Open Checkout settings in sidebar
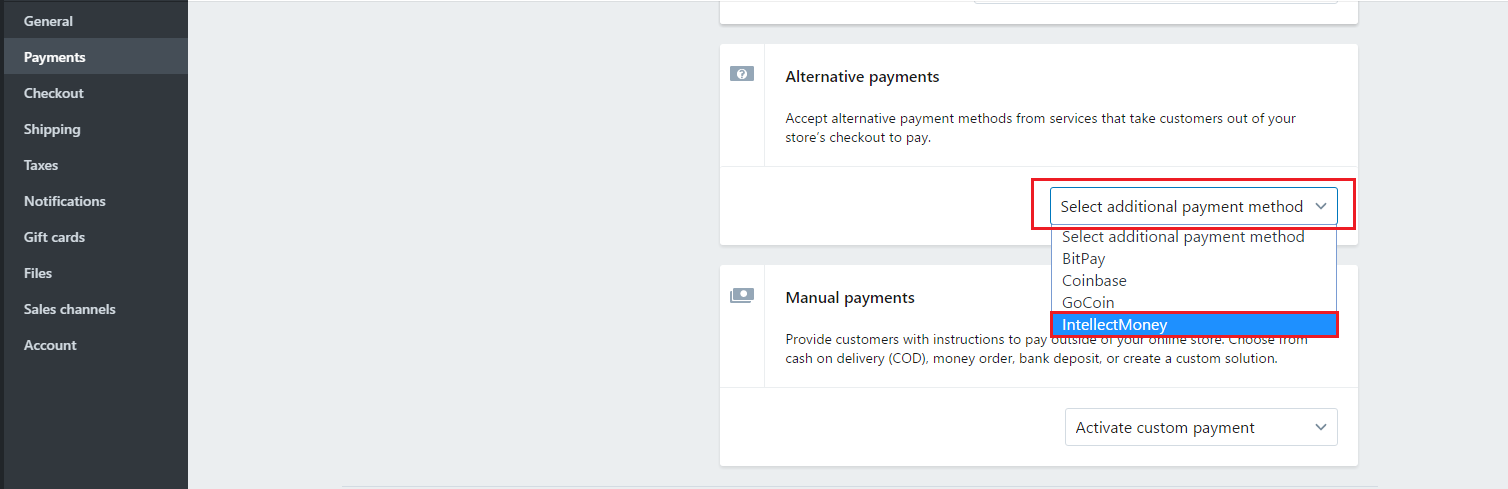This screenshot has width=1508, height=489. coord(54,93)
